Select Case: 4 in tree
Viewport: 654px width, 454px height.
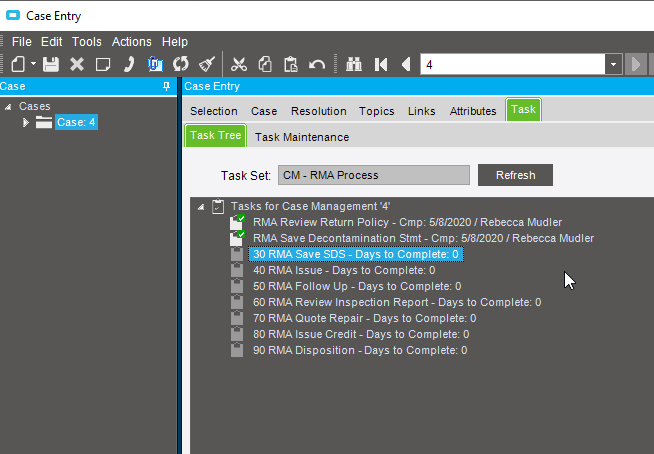pyautogui.click(x=76, y=122)
